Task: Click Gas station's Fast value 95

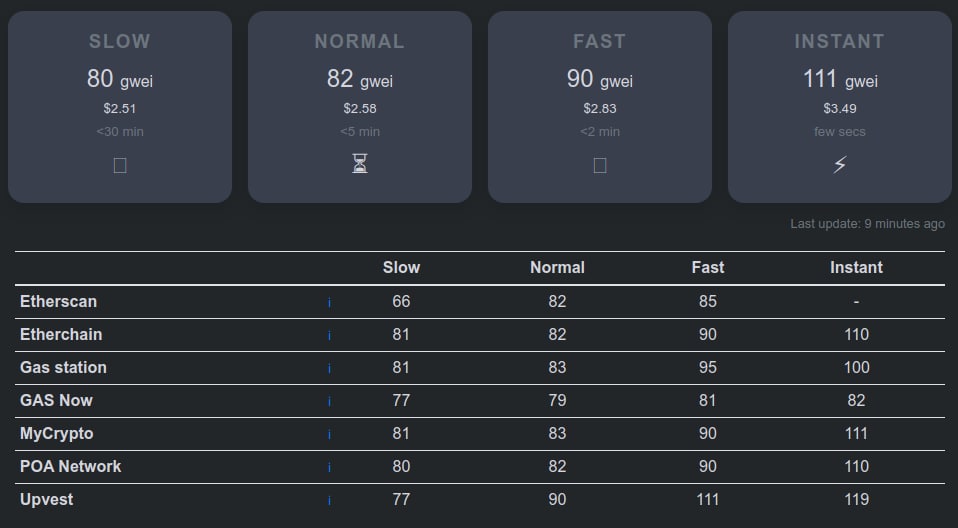Action: (x=708, y=367)
